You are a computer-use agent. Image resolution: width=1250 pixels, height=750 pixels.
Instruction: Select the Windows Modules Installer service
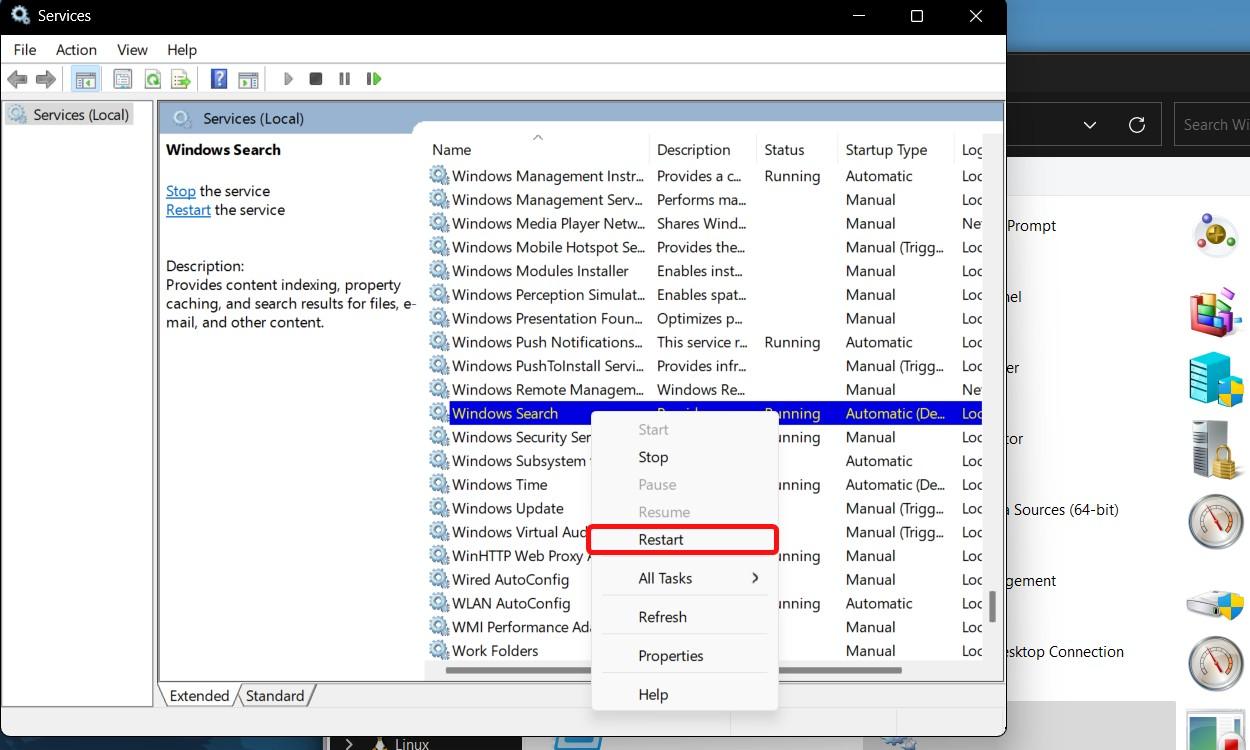click(x=705, y=271)
